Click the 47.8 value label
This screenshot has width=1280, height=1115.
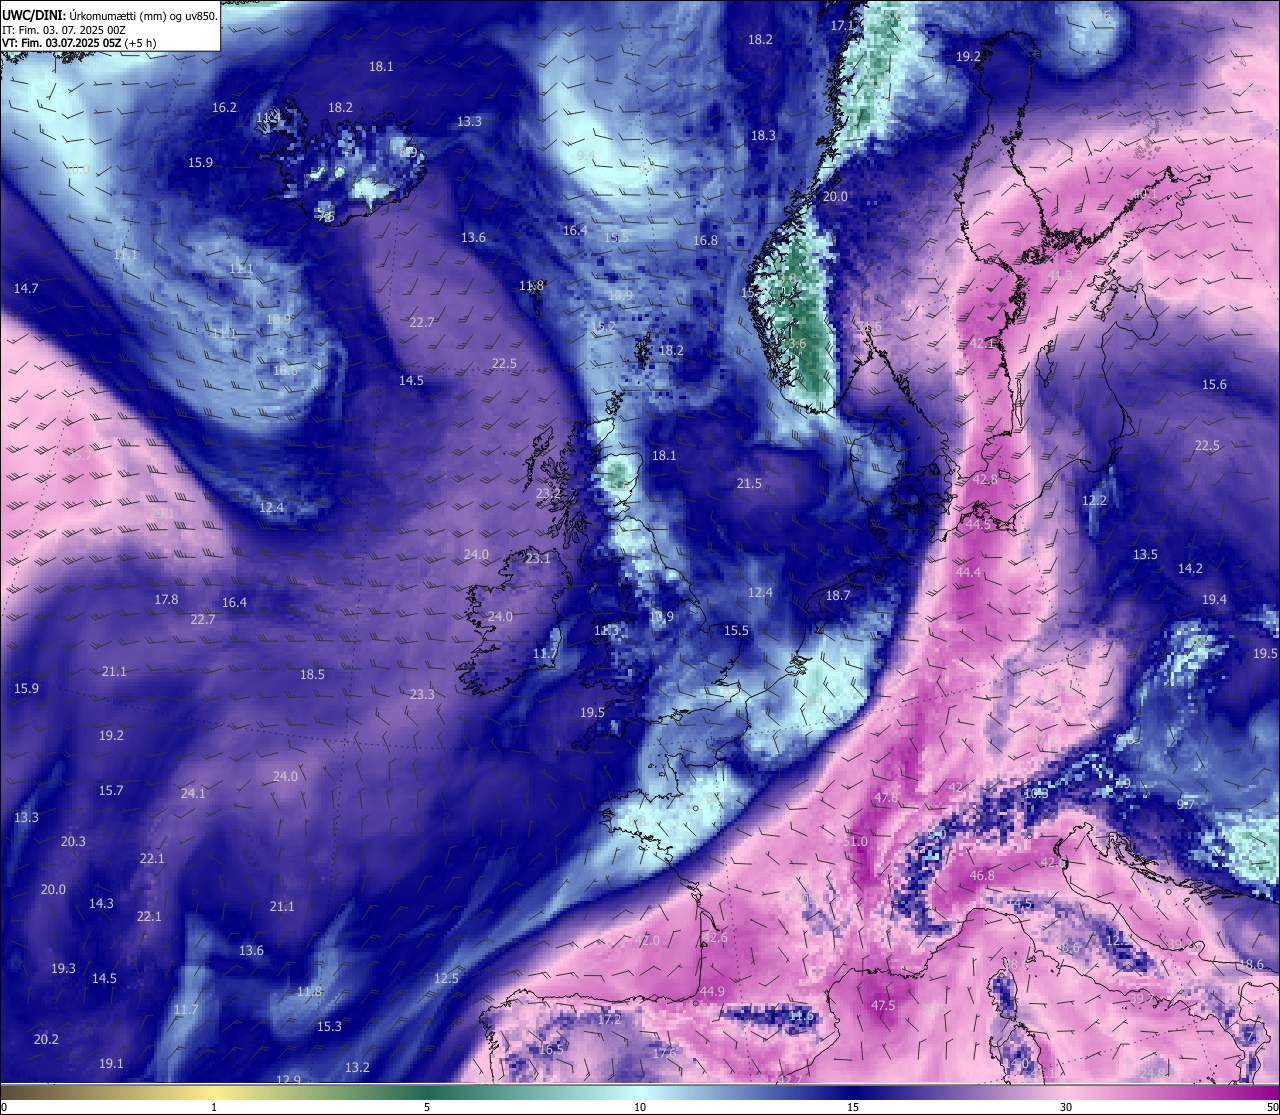point(886,798)
